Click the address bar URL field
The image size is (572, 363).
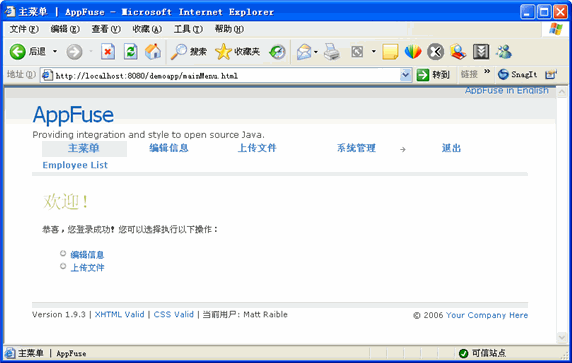click(x=226, y=76)
